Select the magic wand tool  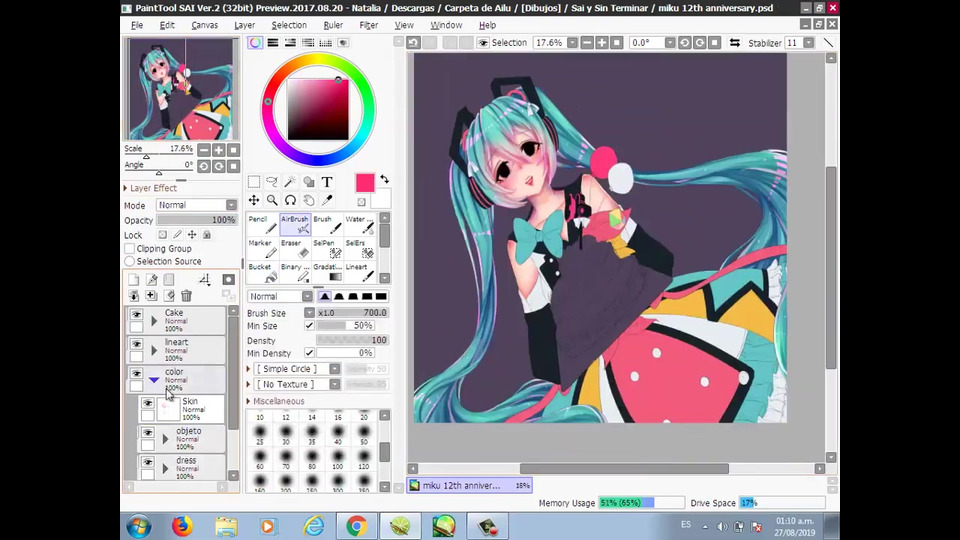[x=290, y=181]
